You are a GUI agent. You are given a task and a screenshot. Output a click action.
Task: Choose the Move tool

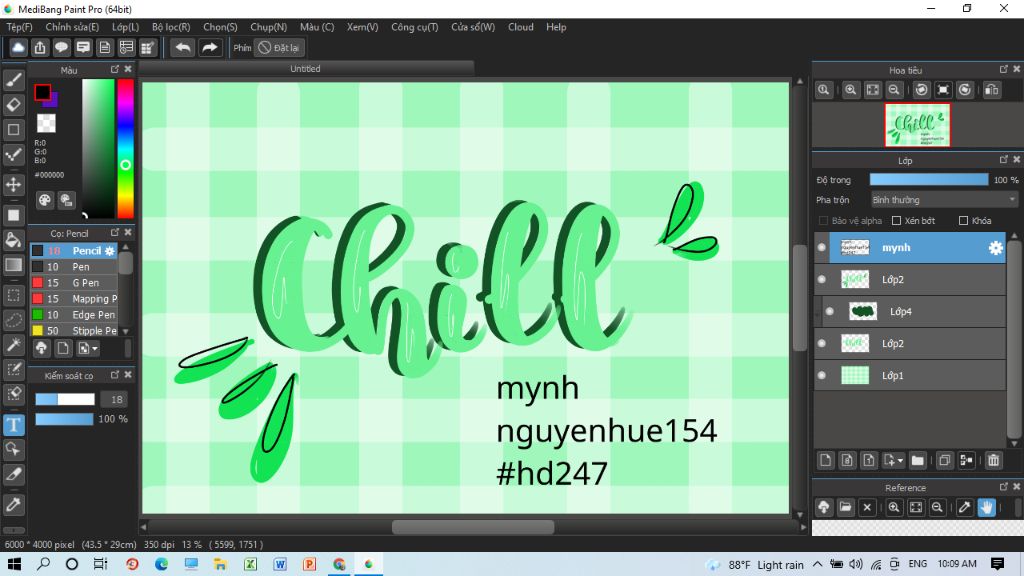click(14, 185)
